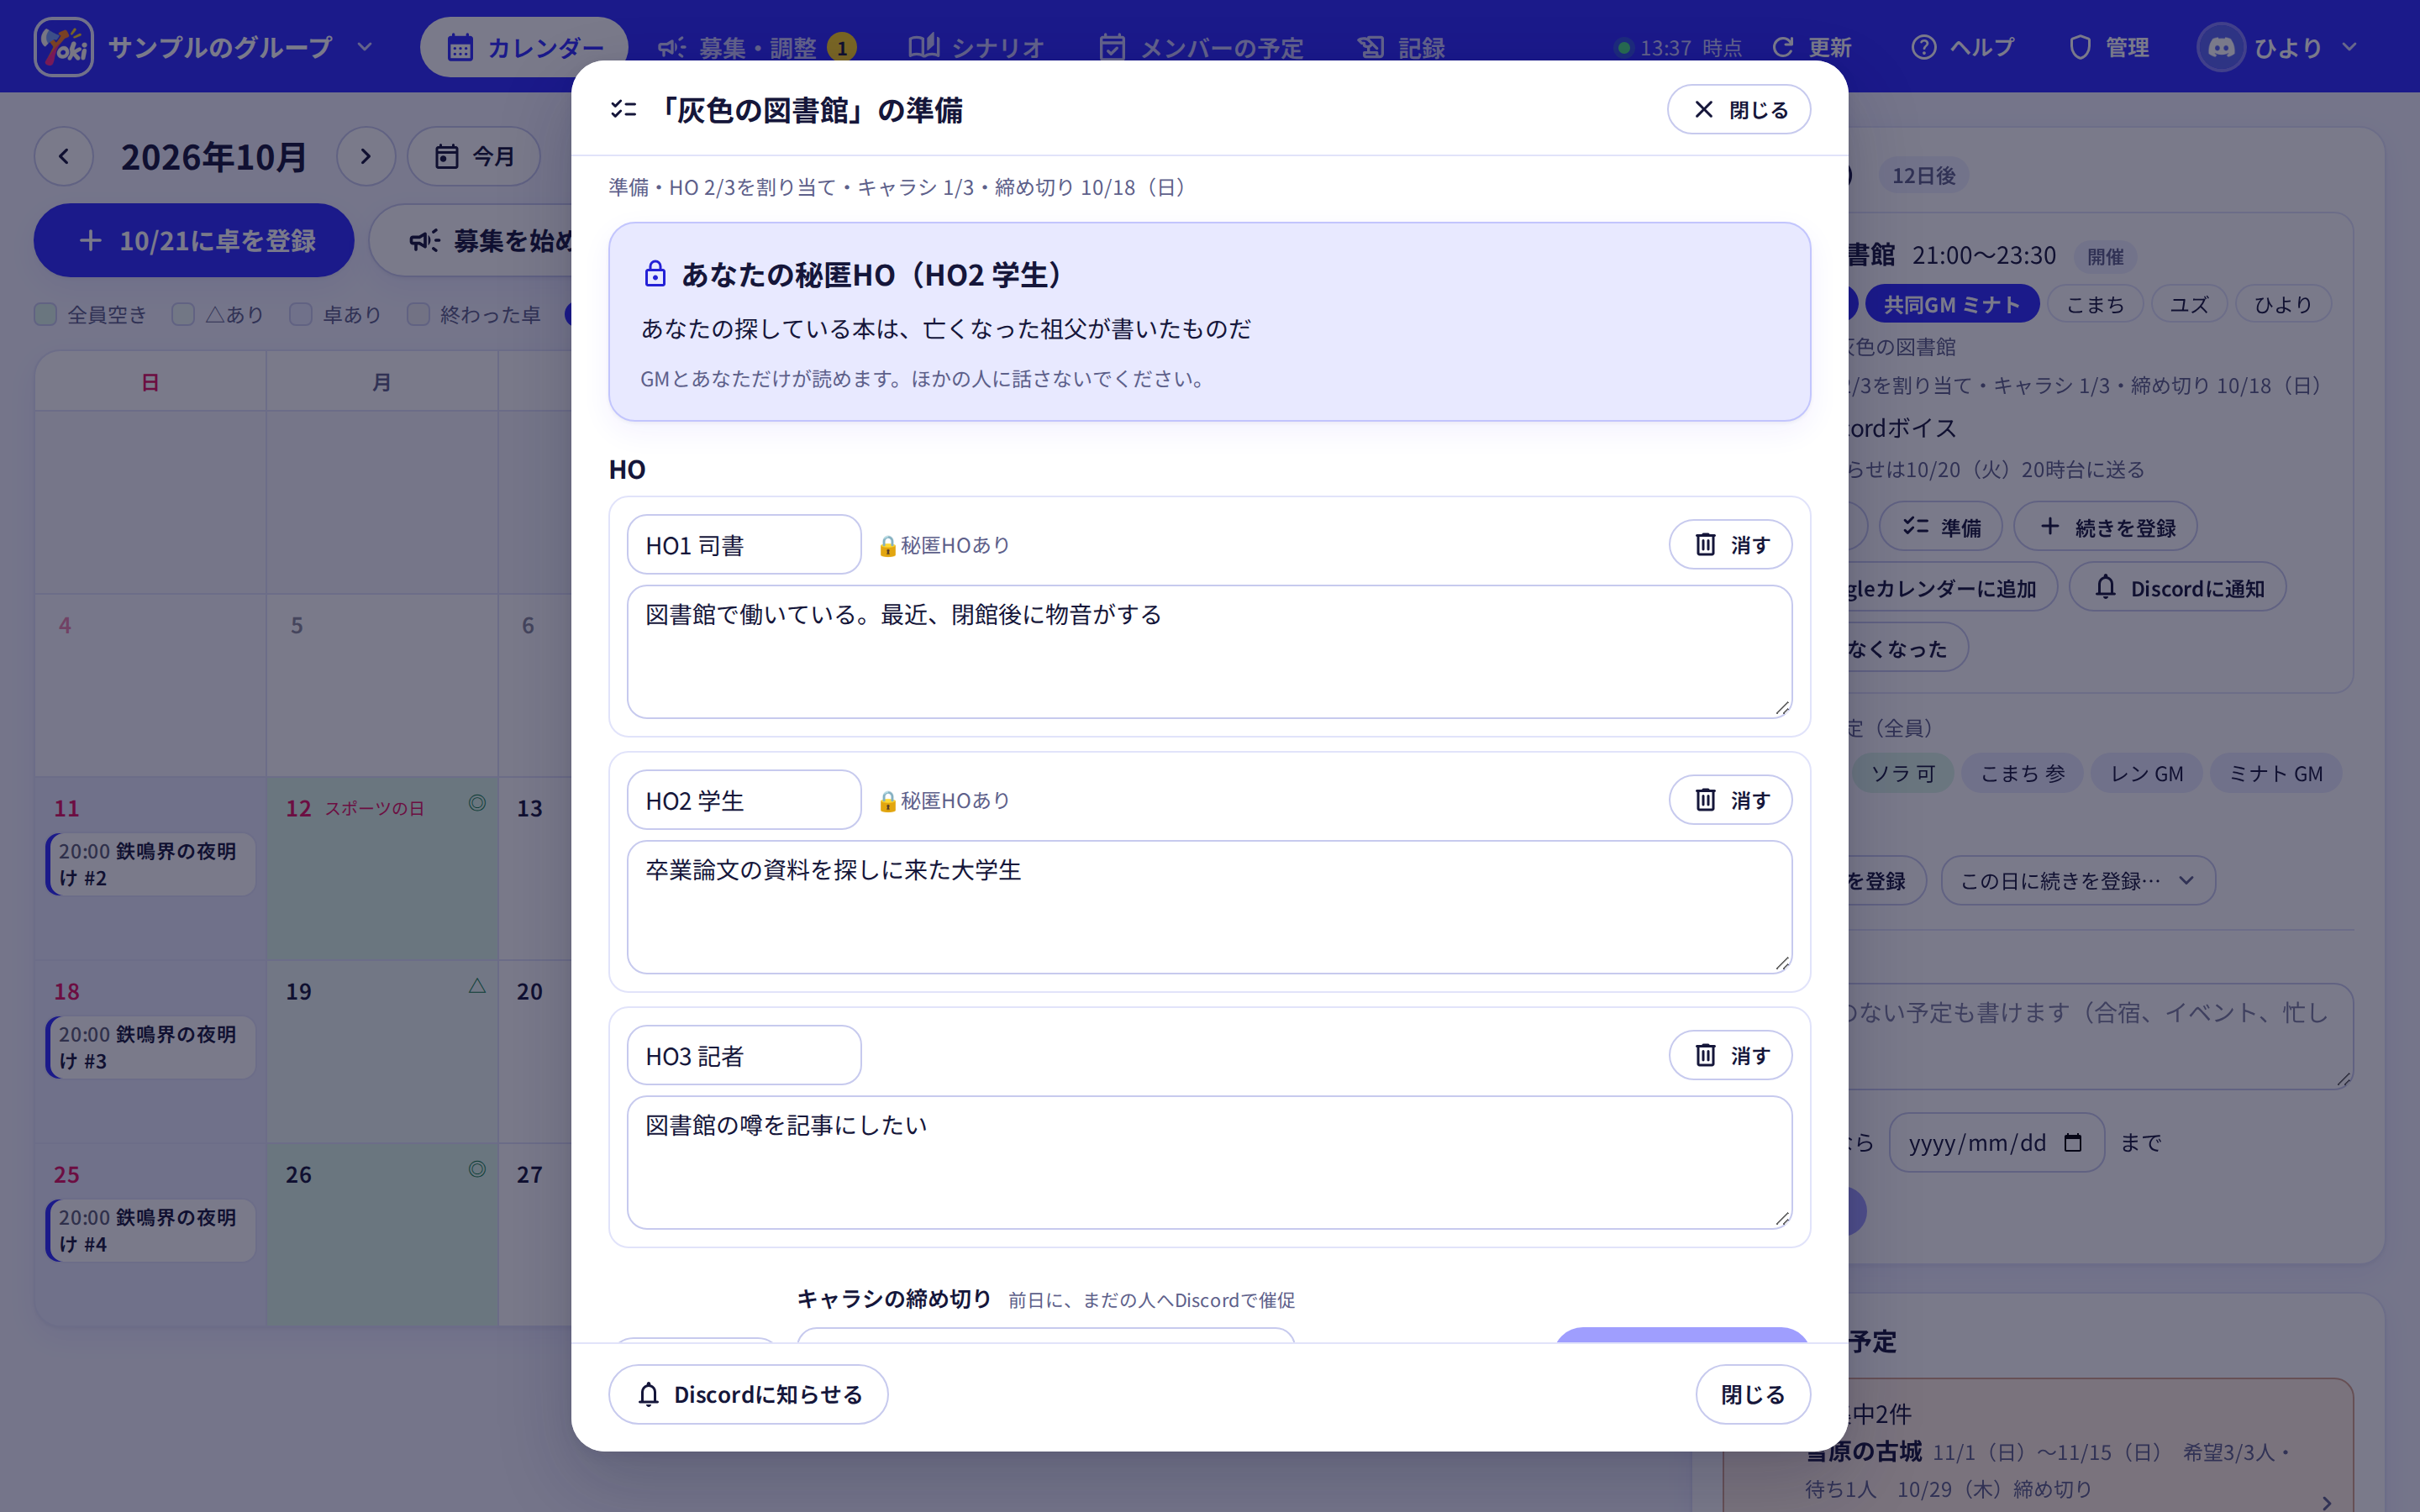Switch to the シナリオ tab
Viewport: 2420px width, 1512px height.
976,47
